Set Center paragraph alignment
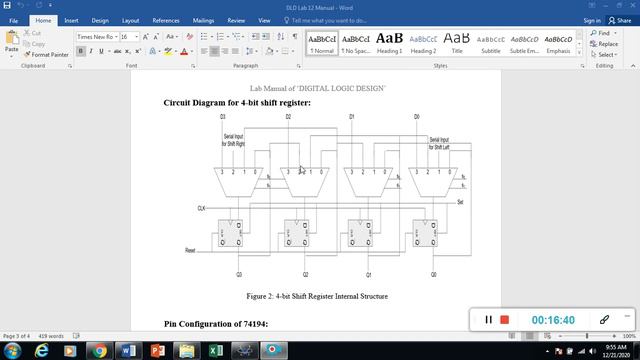 [x=214, y=51]
